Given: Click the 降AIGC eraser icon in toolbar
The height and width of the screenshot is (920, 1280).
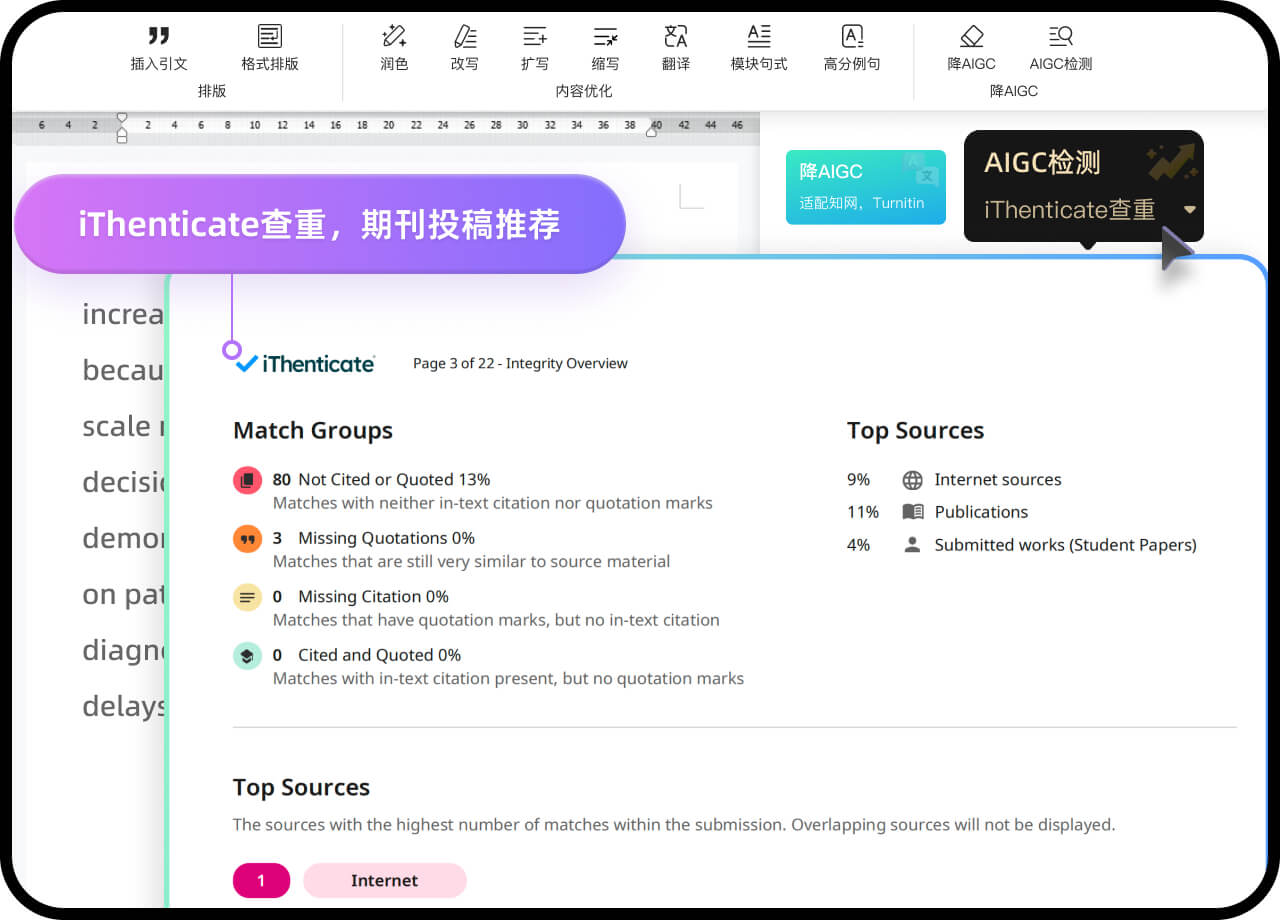Looking at the screenshot, I should click(x=972, y=37).
